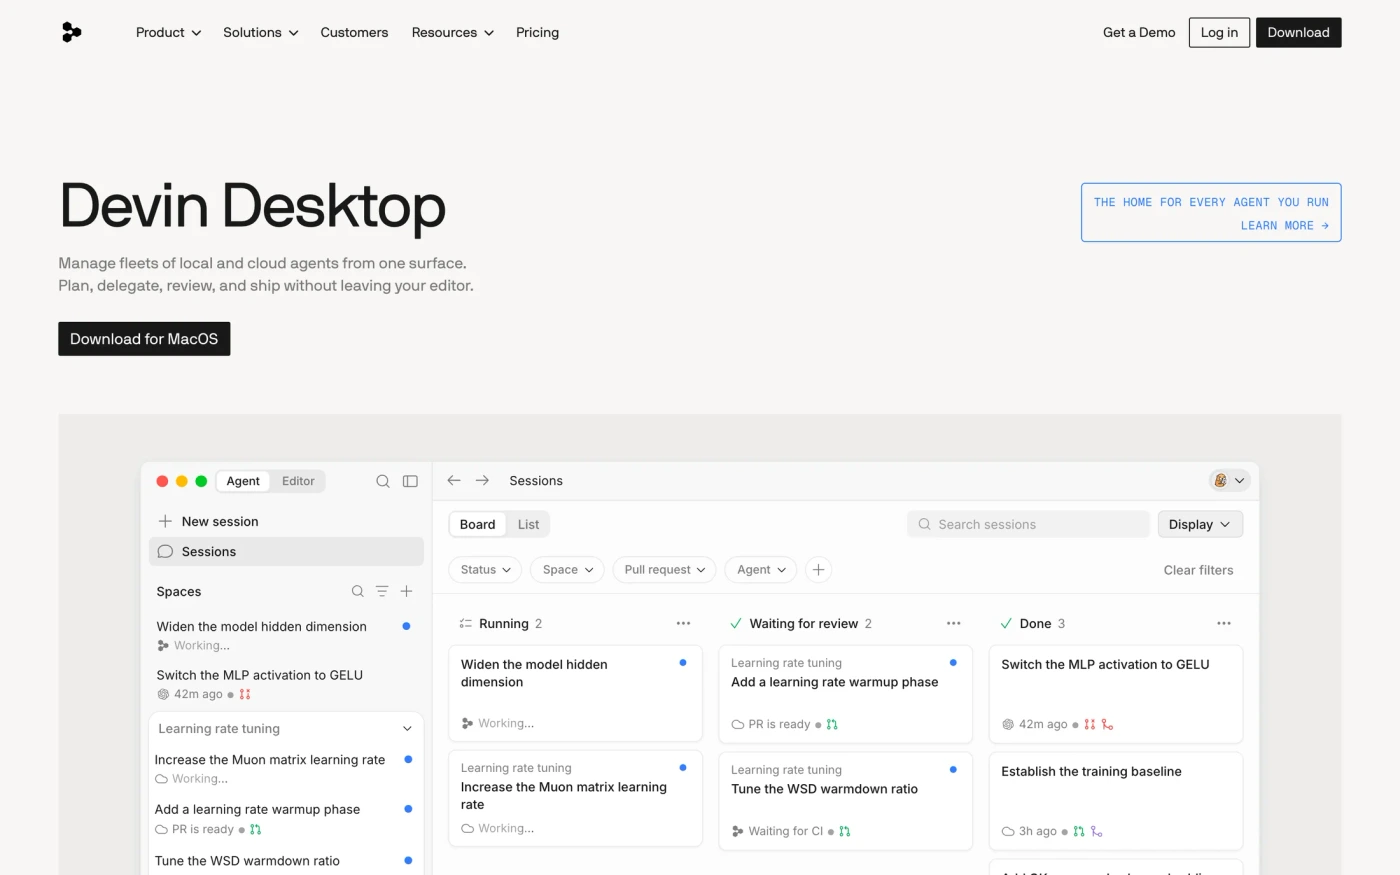Open the Done column three-dot menu
This screenshot has width=1400, height=875.
point(1223,624)
